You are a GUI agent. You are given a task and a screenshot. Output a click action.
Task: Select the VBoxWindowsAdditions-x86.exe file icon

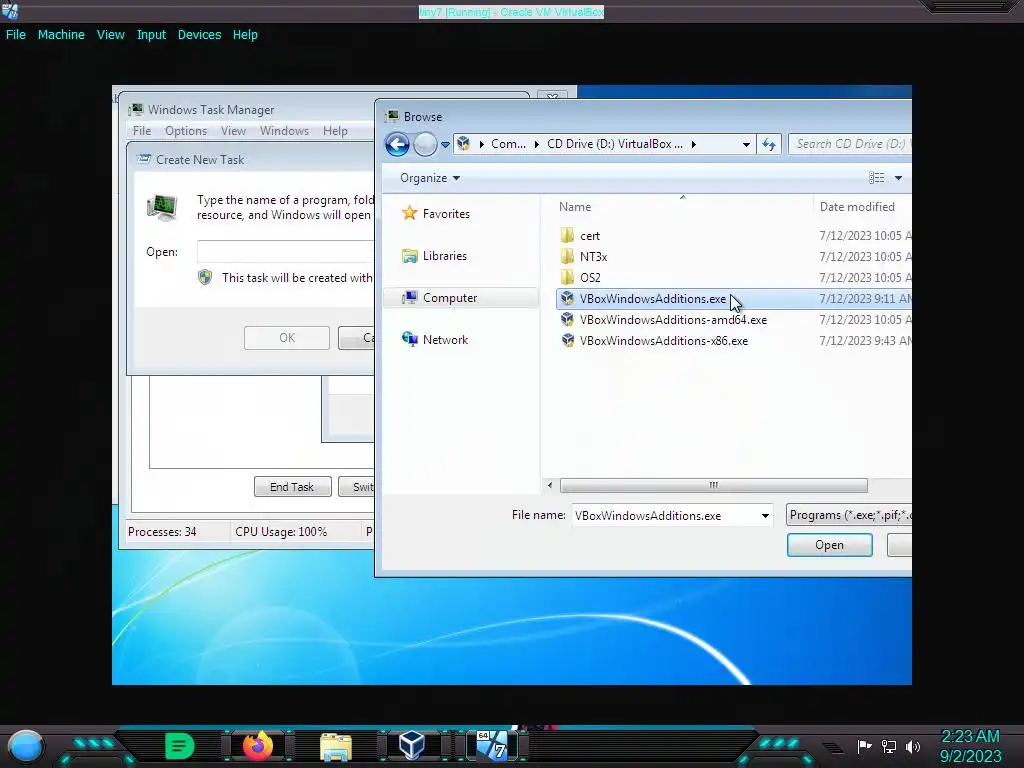tap(568, 340)
